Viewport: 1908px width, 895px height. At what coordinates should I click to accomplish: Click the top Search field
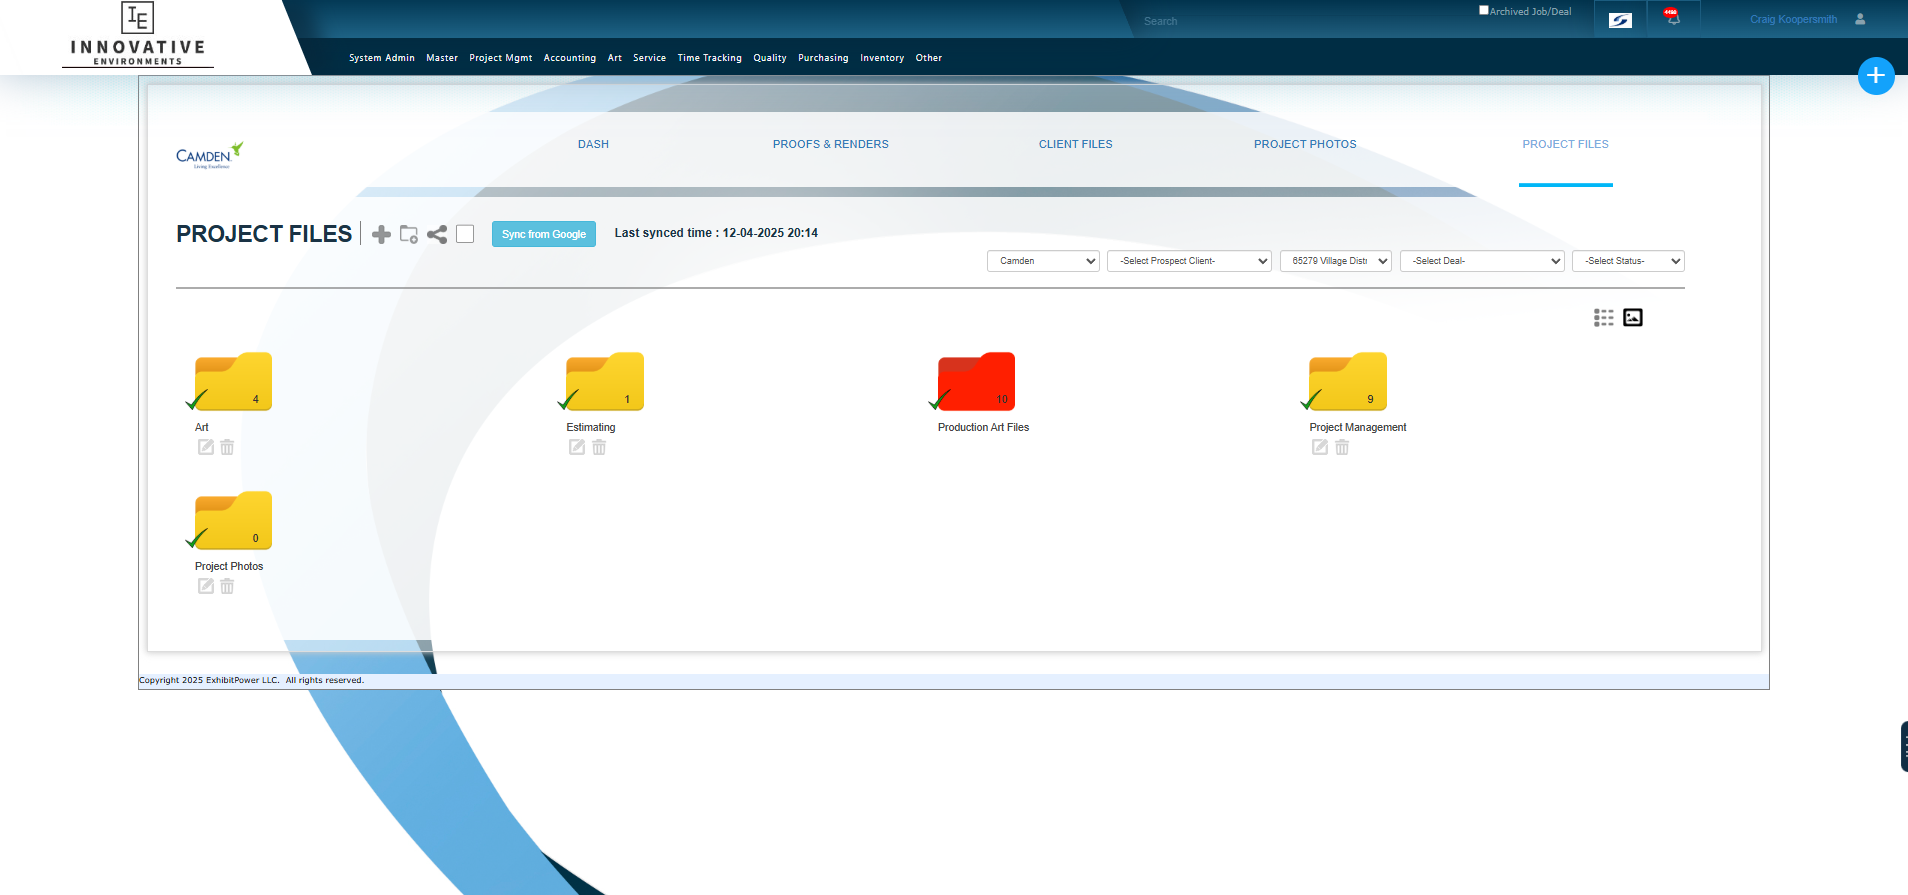(x=1300, y=21)
